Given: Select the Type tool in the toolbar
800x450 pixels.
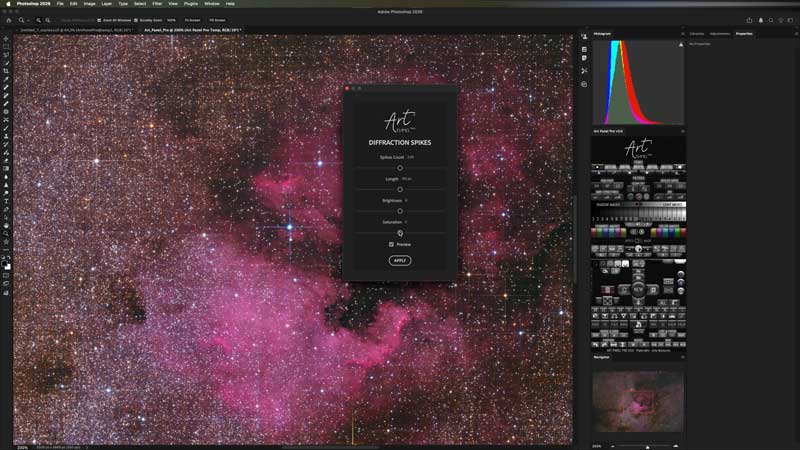Looking at the screenshot, I should pyautogui.click(x=6, y=201).
